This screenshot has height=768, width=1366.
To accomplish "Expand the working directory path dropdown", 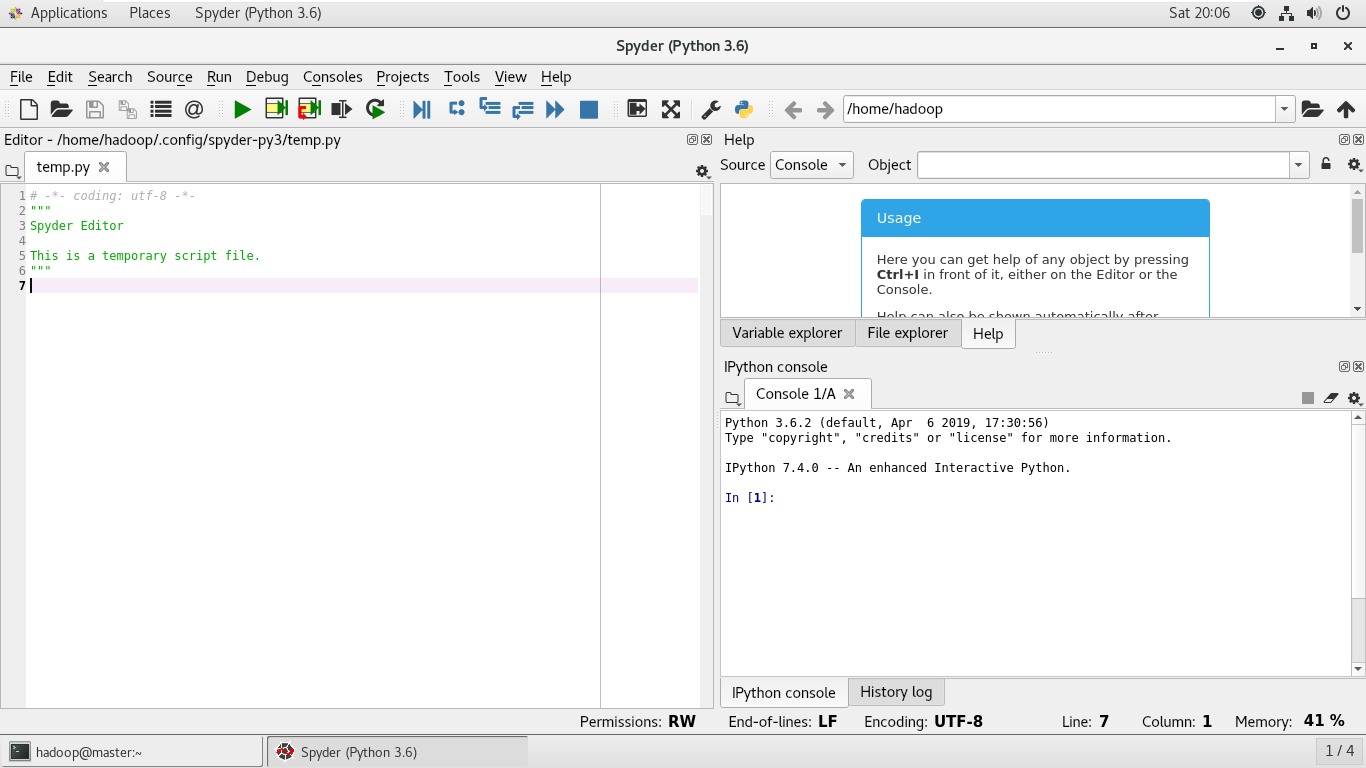I will pyautogui.click(x=1285, y=109).
